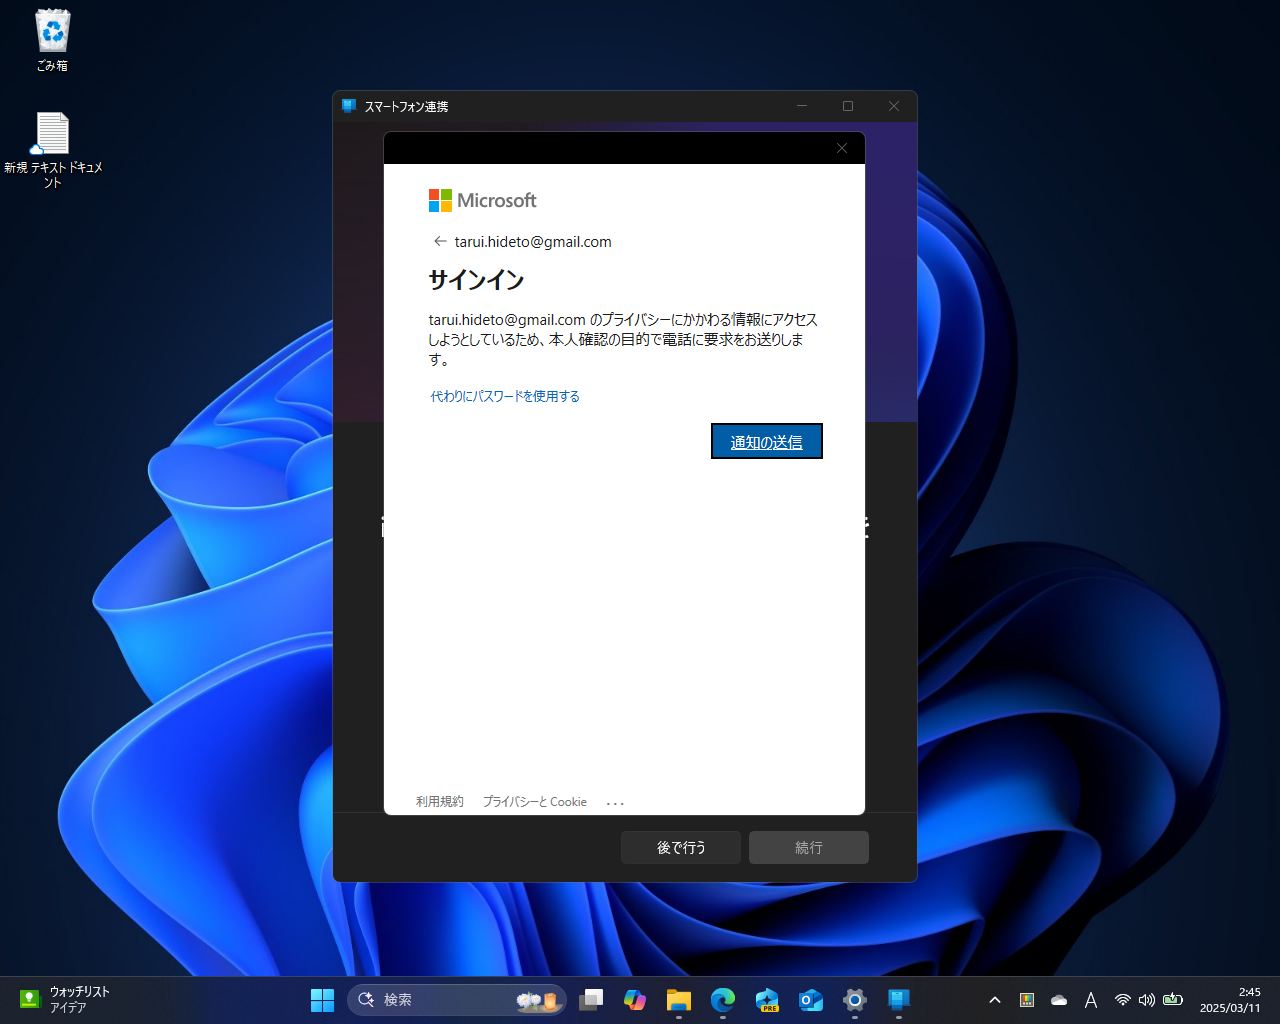Launch Microsoft Edge from the taskbar
Screen dimensions: 1280x1024
pos(723,999)
